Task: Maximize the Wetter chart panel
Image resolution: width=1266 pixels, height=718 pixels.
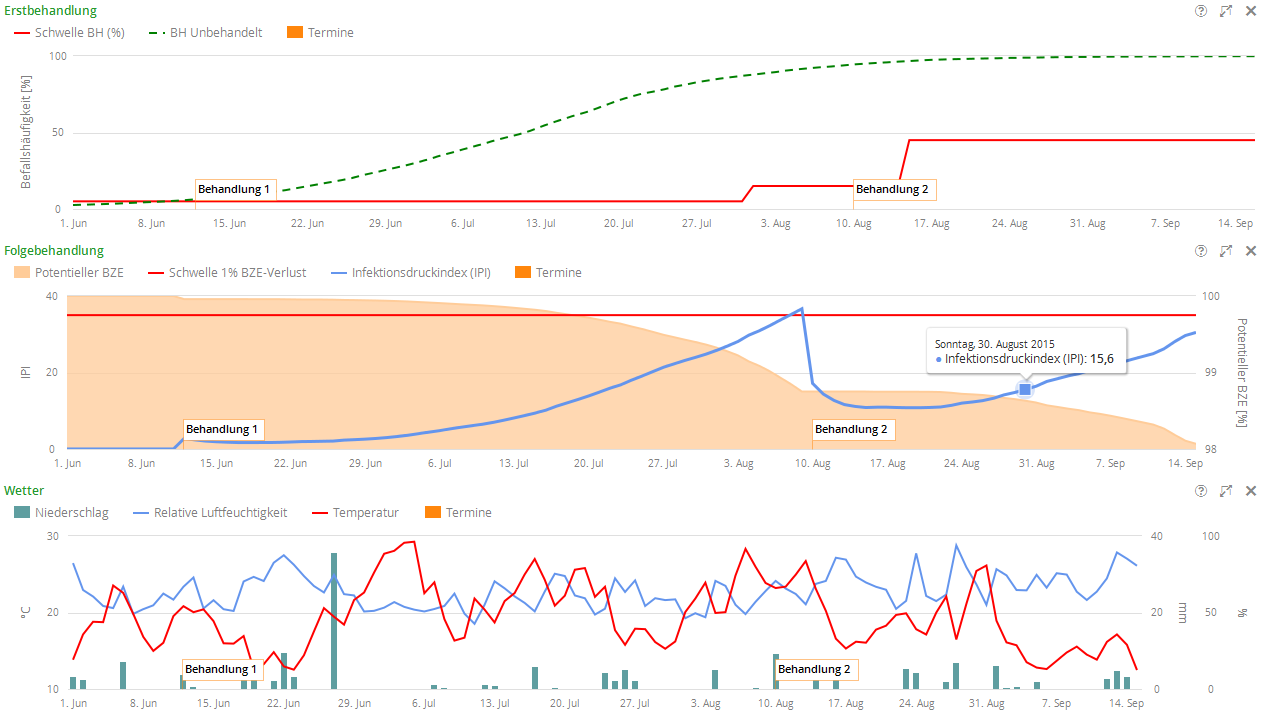Action: [x=1226, y=491]
